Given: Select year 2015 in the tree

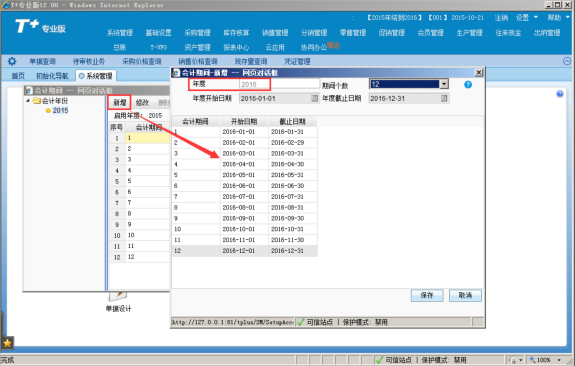Looking at the screenshot, I should [60, 110].
